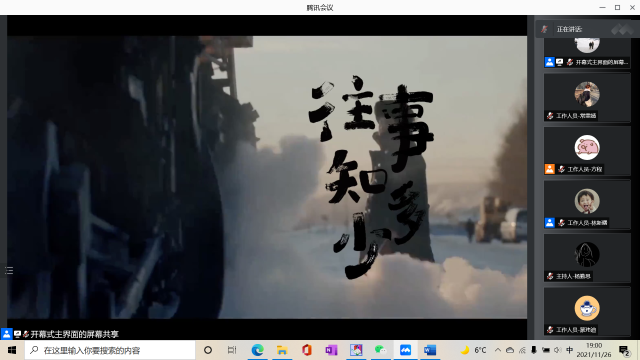Select the 主持人 host participant tile
Image resolution: width=640 pixels, height=360 pixels.
click(x=587, y=258)
